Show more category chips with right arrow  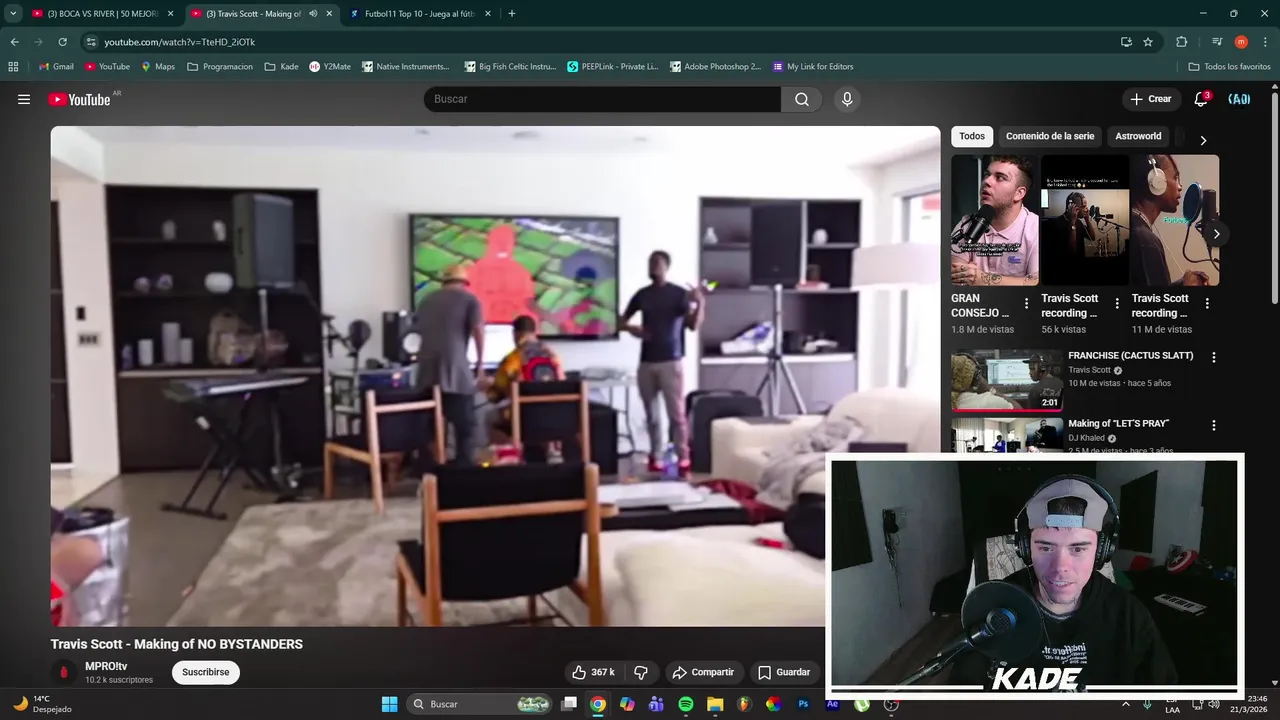[x=1203, y=140]
